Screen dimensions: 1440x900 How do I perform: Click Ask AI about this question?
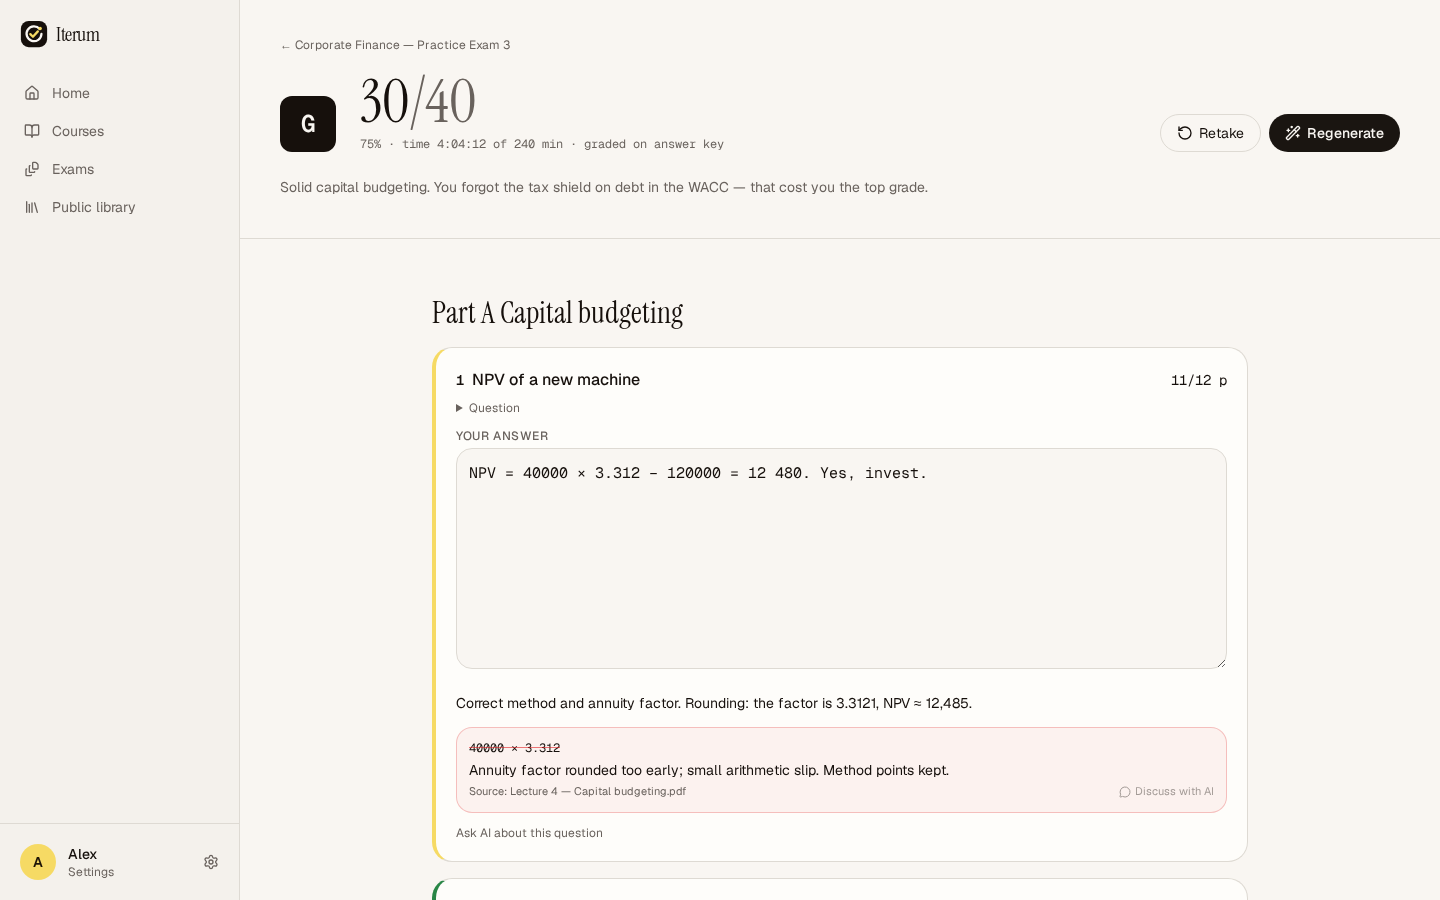click(529, 833)
